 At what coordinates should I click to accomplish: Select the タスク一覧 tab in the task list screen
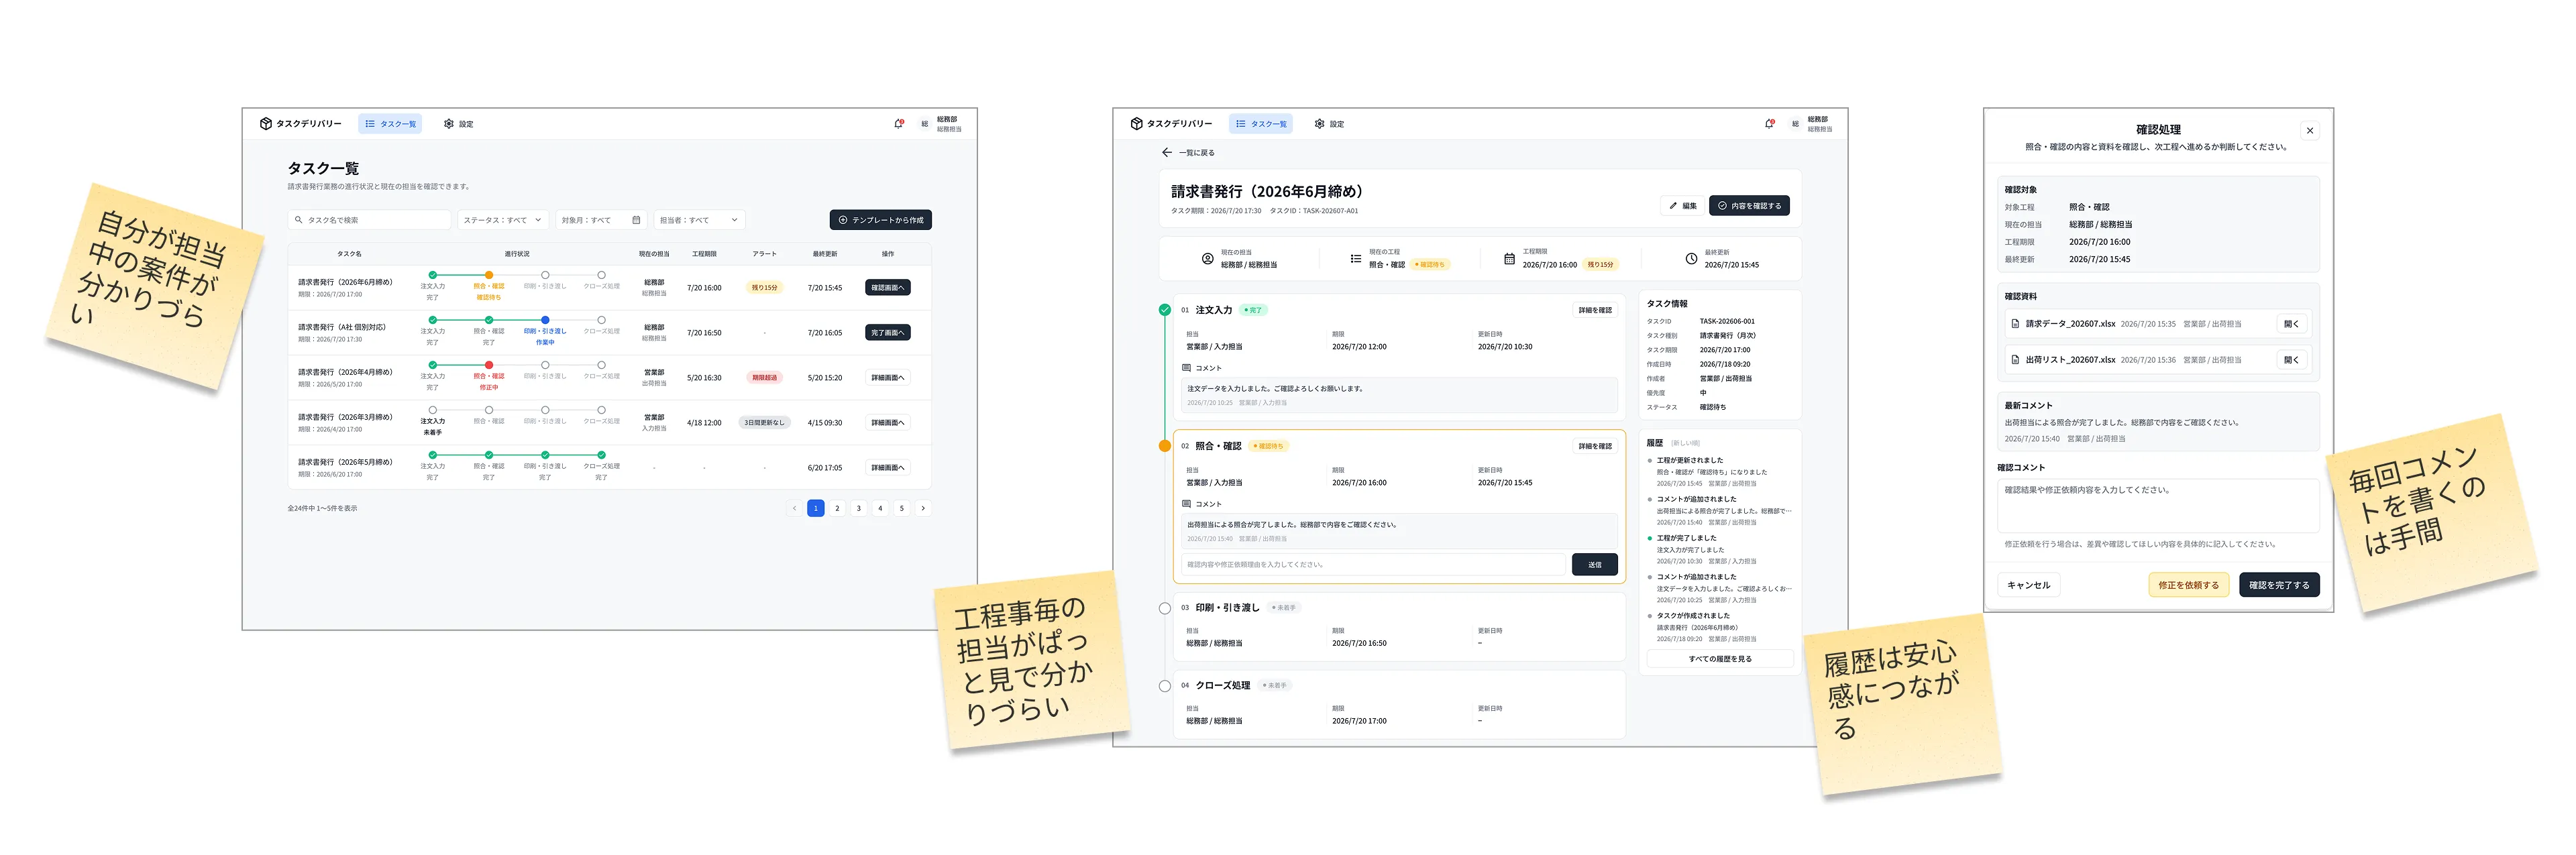click(x=390, y=124)
